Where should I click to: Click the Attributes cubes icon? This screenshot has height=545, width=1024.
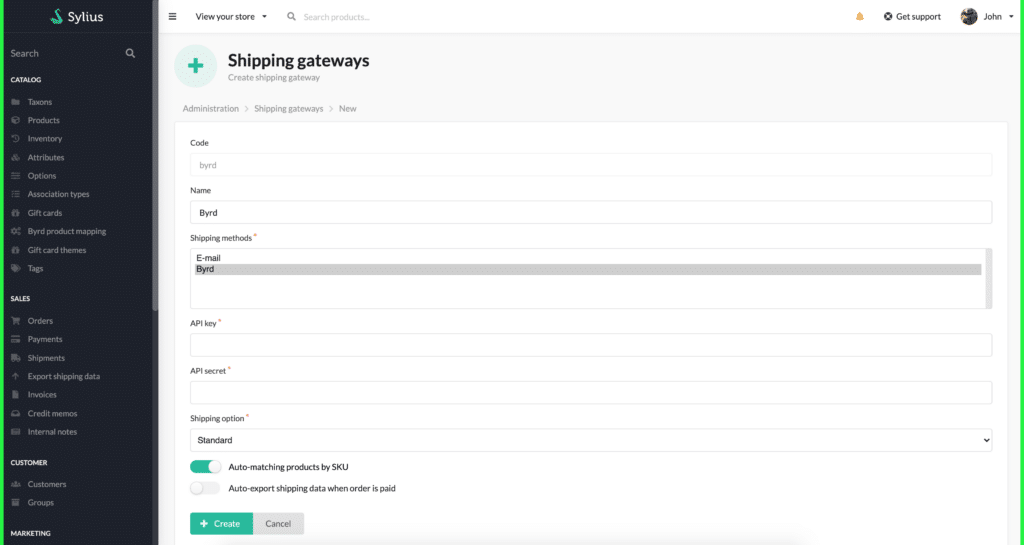pyautogui.click(x=16, y=157)
